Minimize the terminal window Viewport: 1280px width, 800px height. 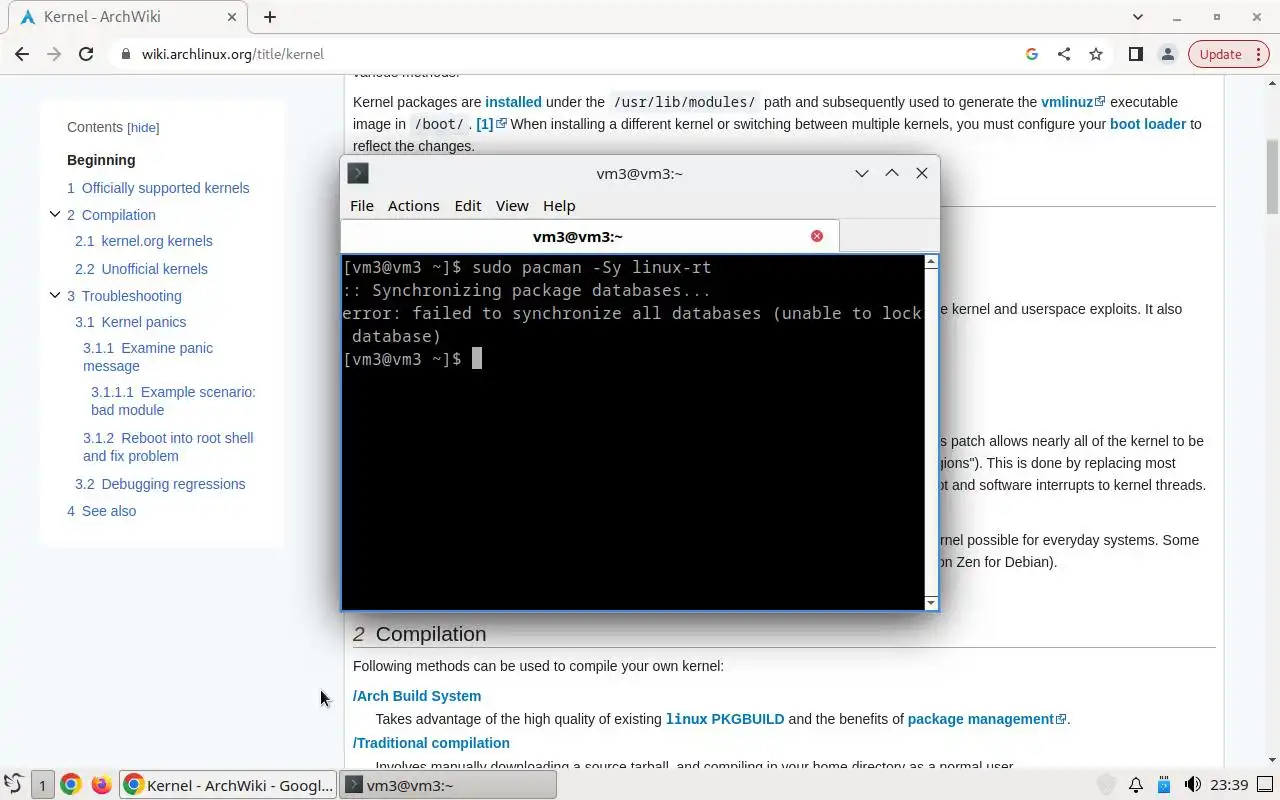(x=861, y=173)
